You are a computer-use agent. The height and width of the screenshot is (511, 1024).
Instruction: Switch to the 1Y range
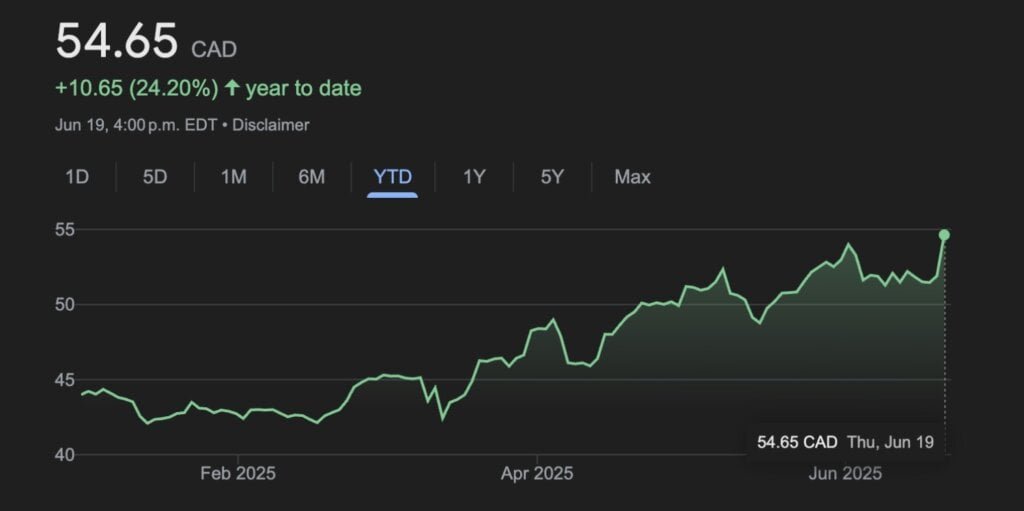[x=474, y=177]
